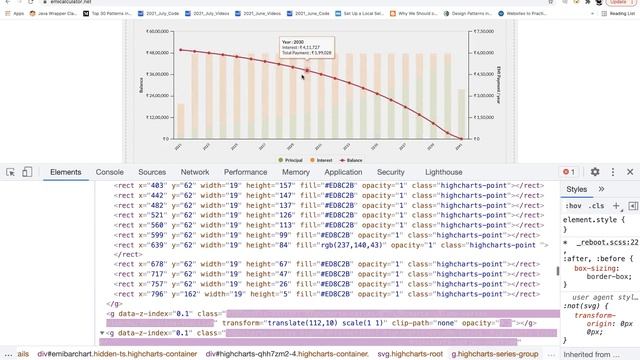Screen dimensions: 640x360
Task: Click highlighted 2030 balance point on chart
Action: [x=307, y=71]
